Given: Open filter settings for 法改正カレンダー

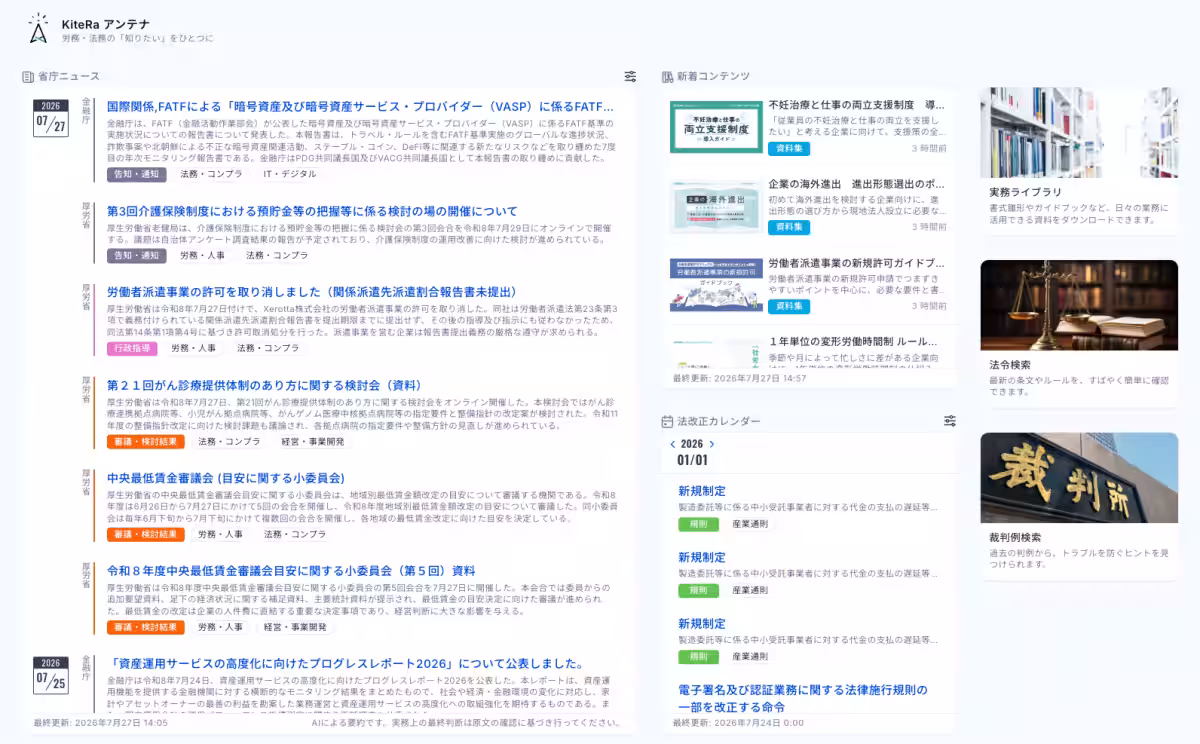Looking at the screenshot, I should tap(950, 421).
